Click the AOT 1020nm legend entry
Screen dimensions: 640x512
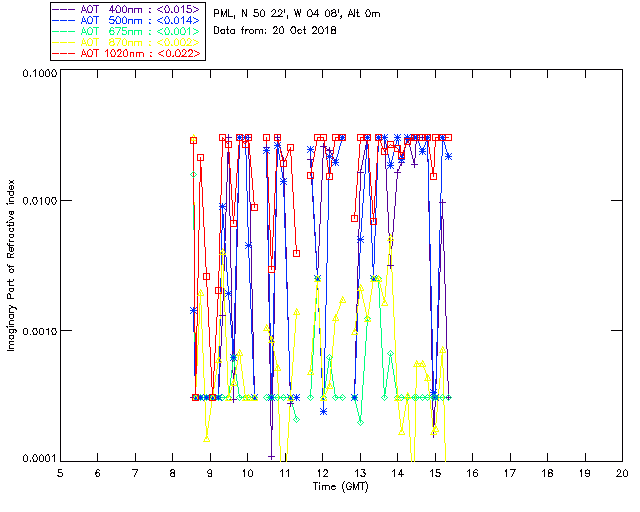pos(127,53)
